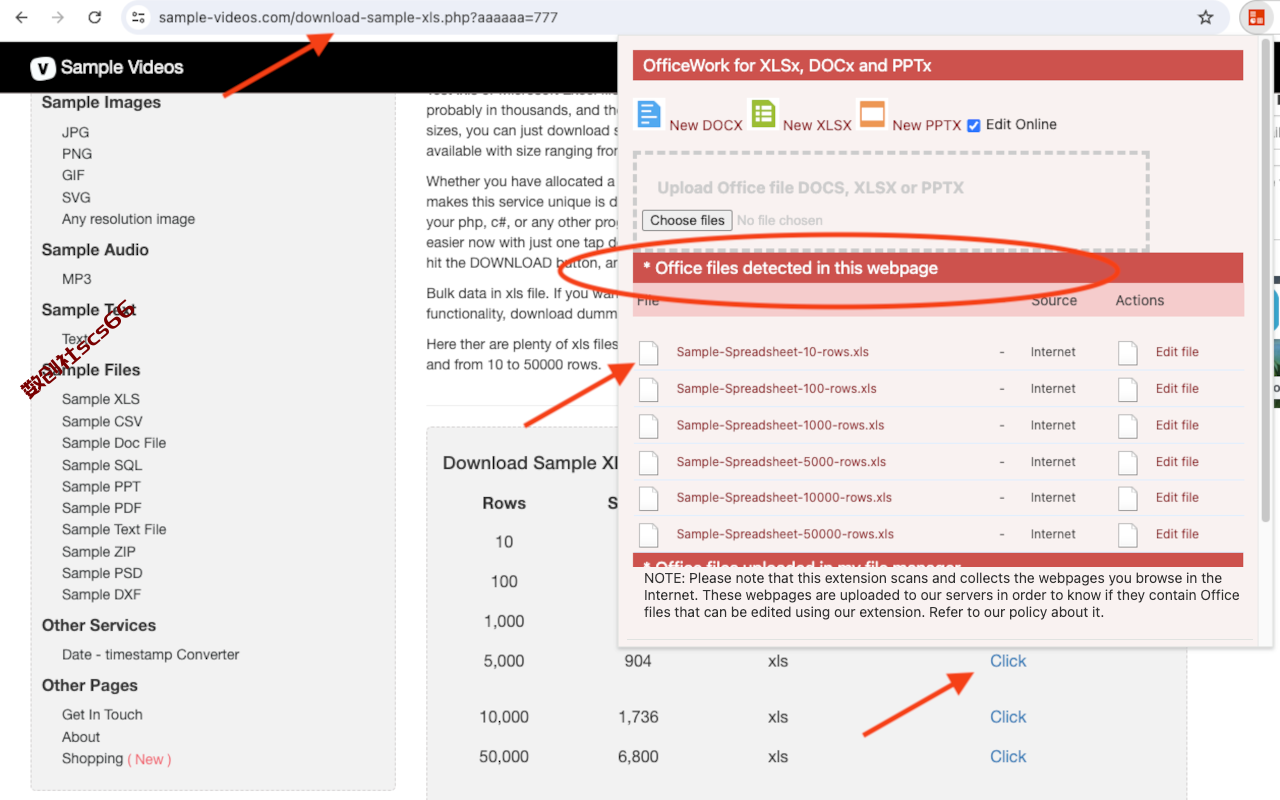
Task: Click Edit file for Sample-Spreadsheet-10000-rows.xls
Action: coord(1177,498)
